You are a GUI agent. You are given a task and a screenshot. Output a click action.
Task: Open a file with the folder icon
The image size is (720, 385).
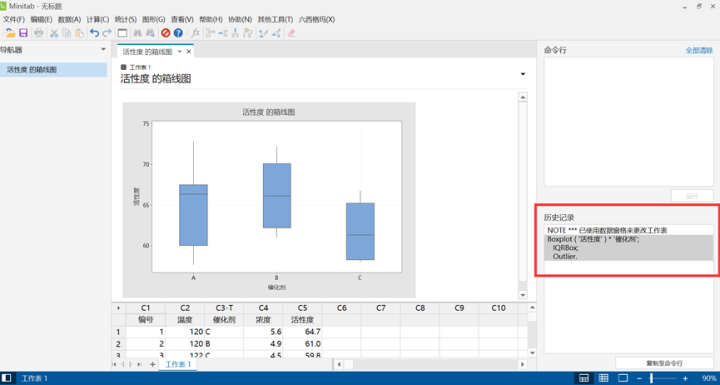(x=10, y=33)
